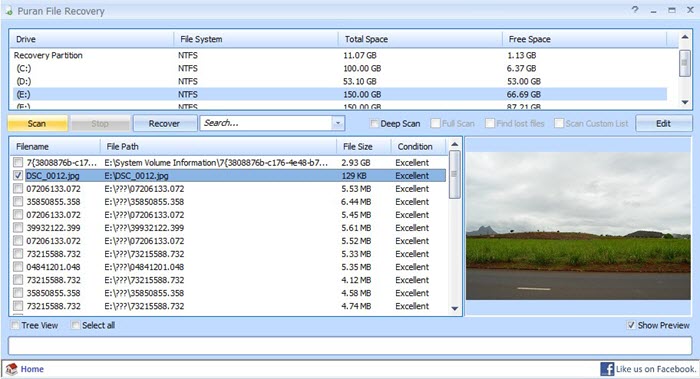Click the file list scroll down arrow
This screenshot has height=379, width=700.
coord(454,308)
